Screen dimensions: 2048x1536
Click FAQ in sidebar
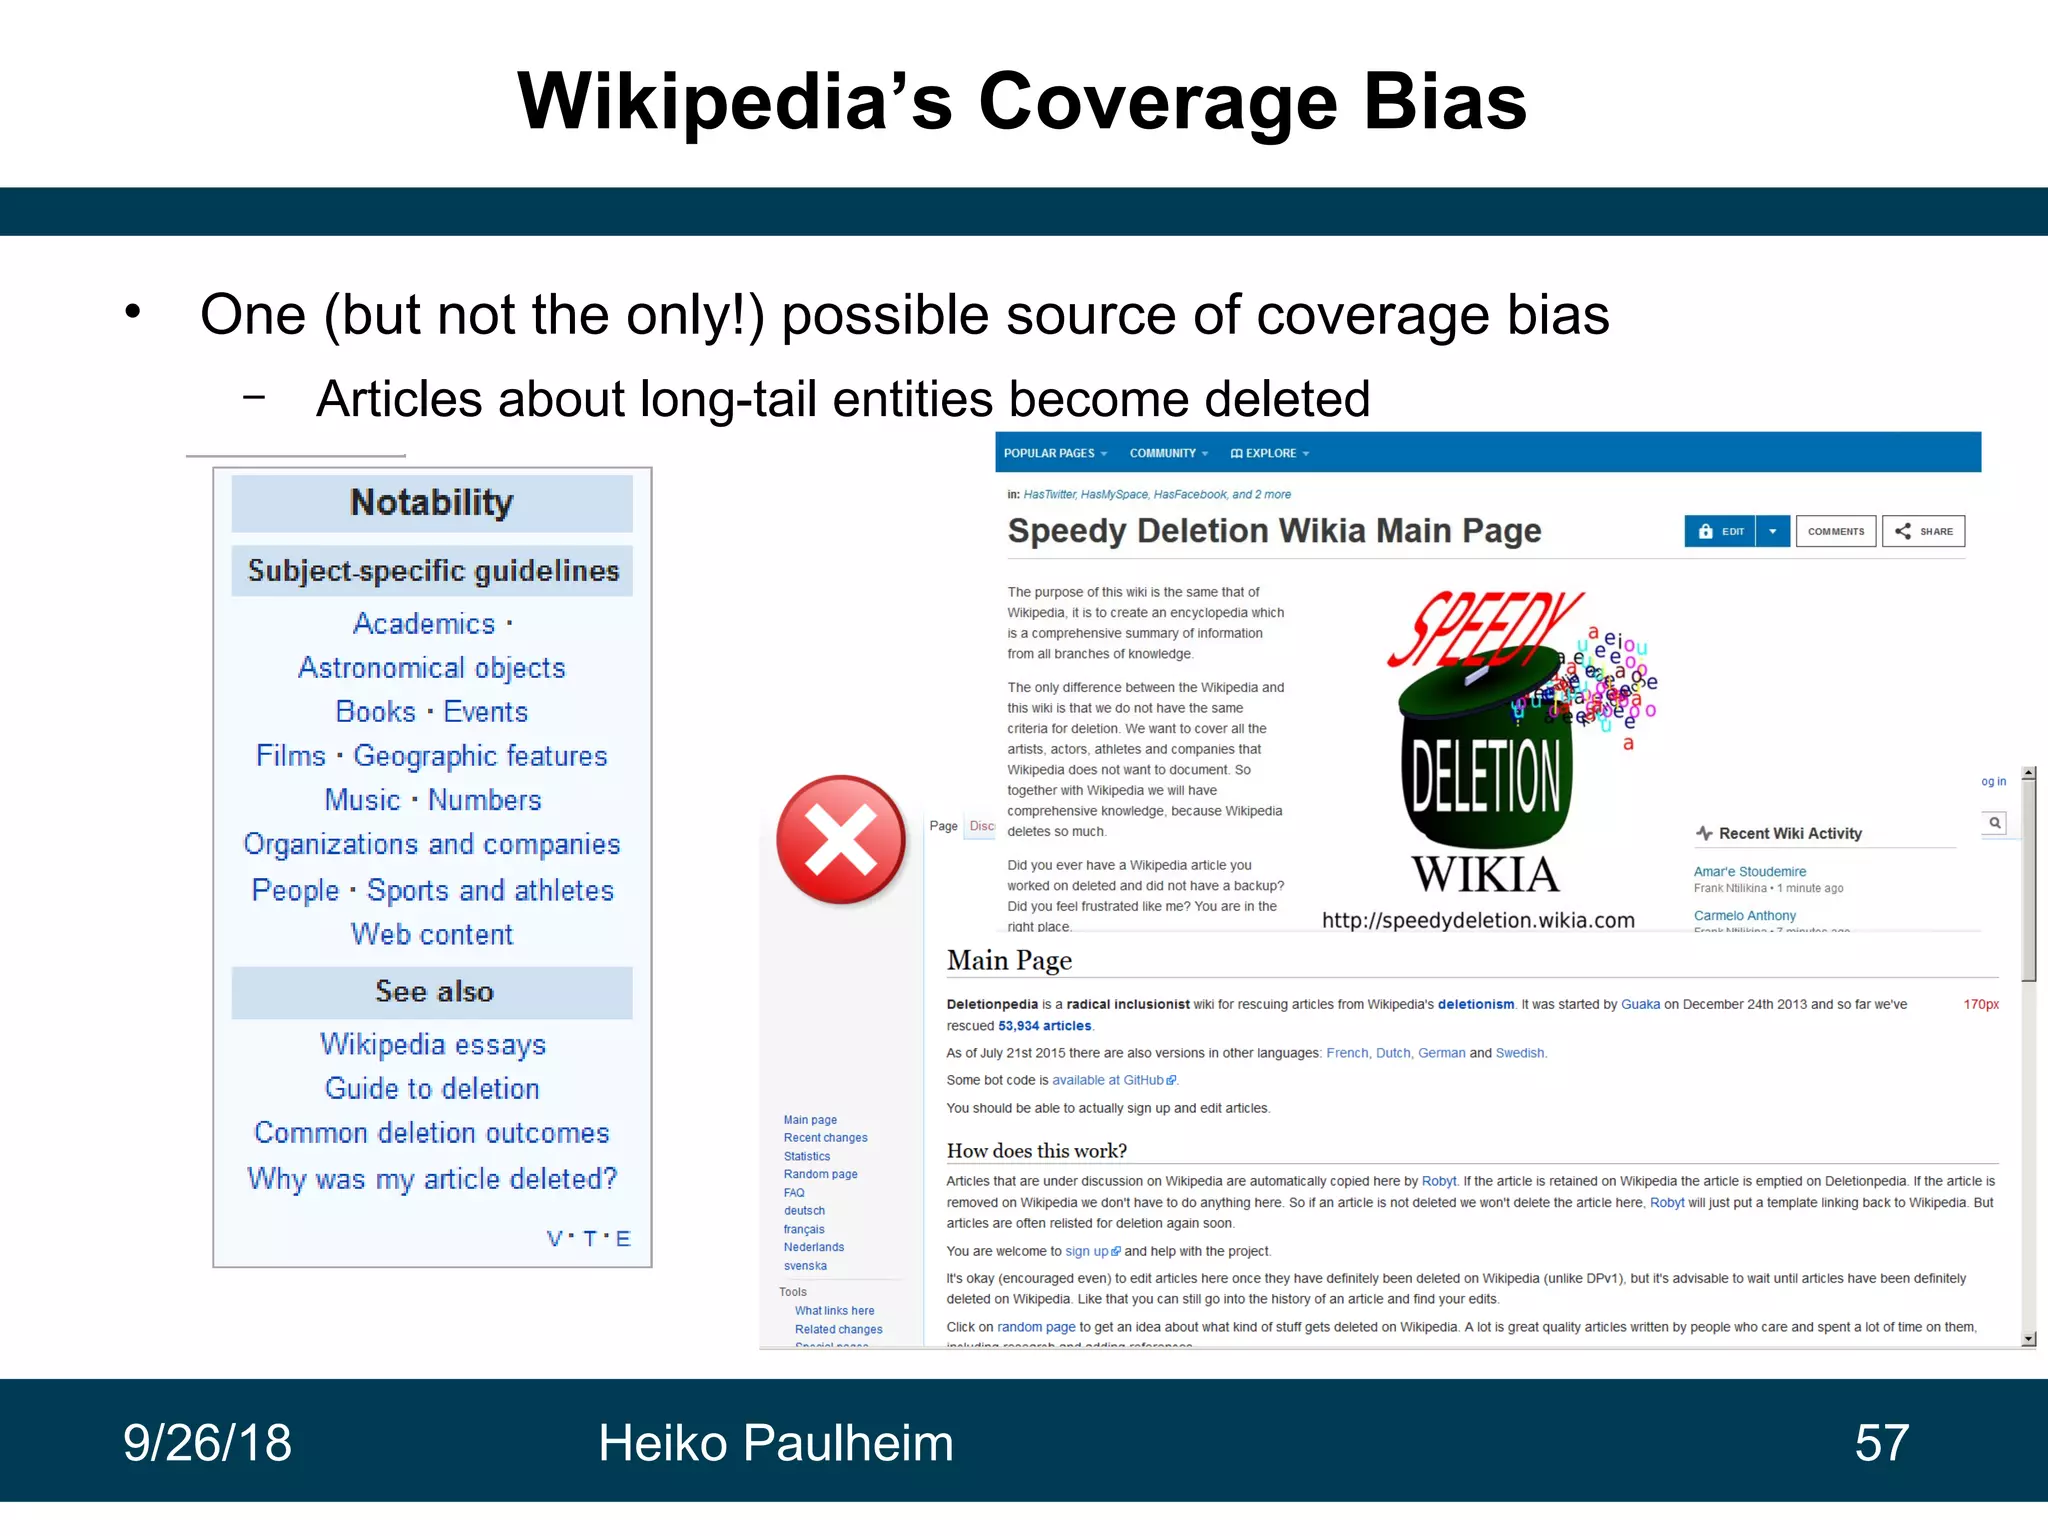pyautogui.click(x=794, y=1193)
